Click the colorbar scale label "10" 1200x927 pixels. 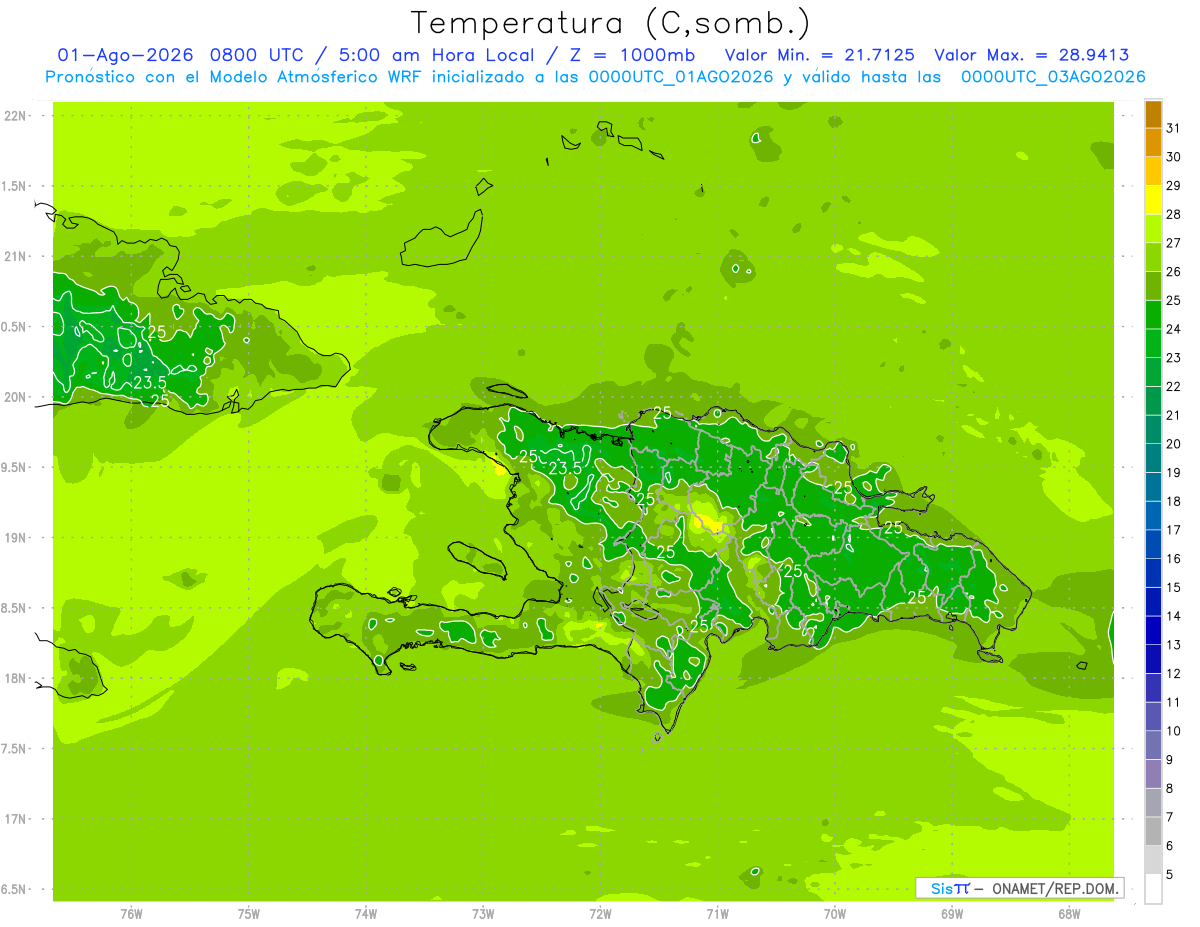[x=1174, y=731]
